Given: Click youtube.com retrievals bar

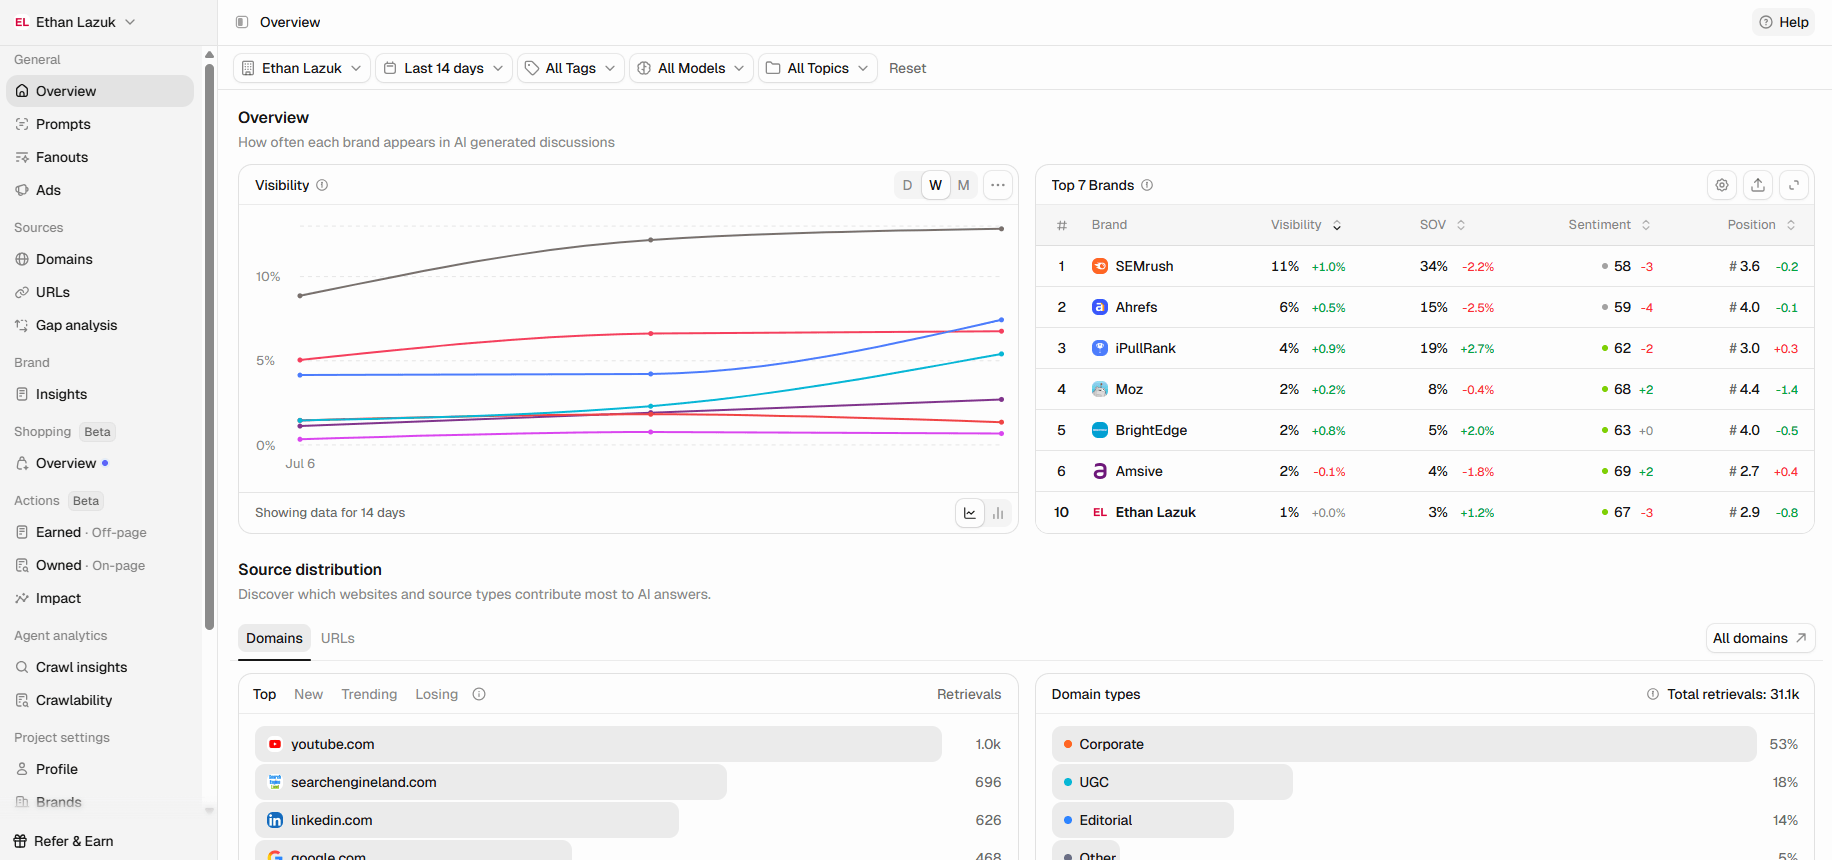Looking at the screenshot, I should 598,744.
